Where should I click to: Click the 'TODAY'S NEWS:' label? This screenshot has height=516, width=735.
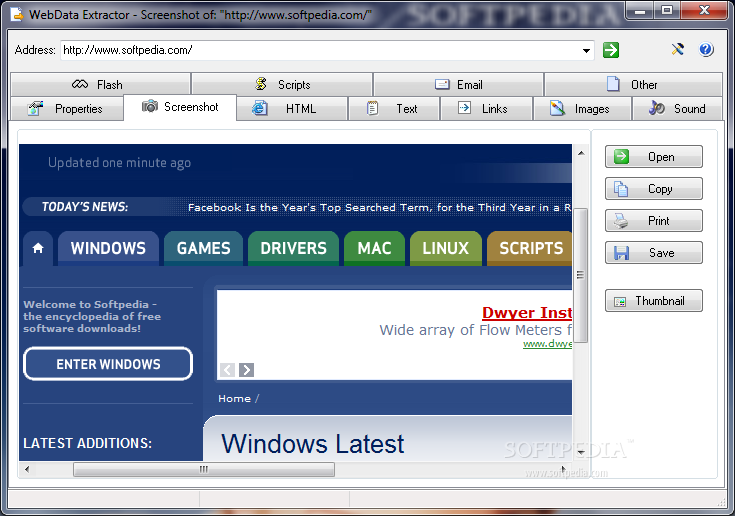85,207
